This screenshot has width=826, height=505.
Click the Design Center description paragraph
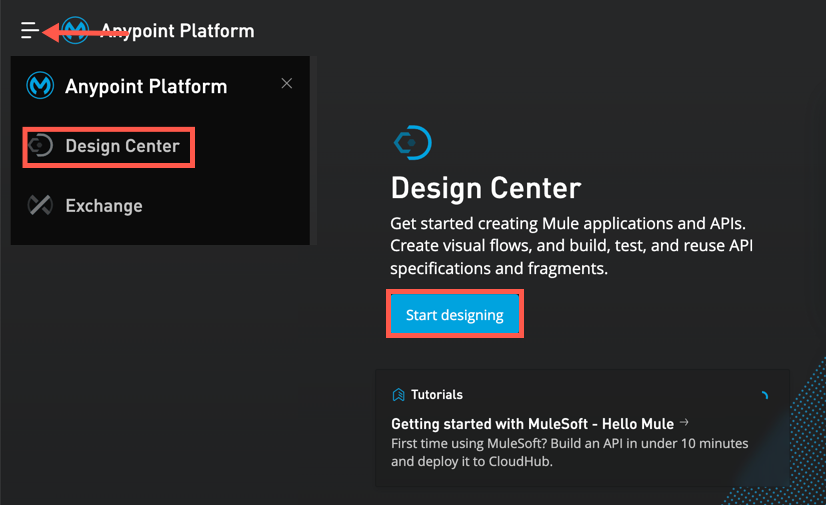point(572,246)
